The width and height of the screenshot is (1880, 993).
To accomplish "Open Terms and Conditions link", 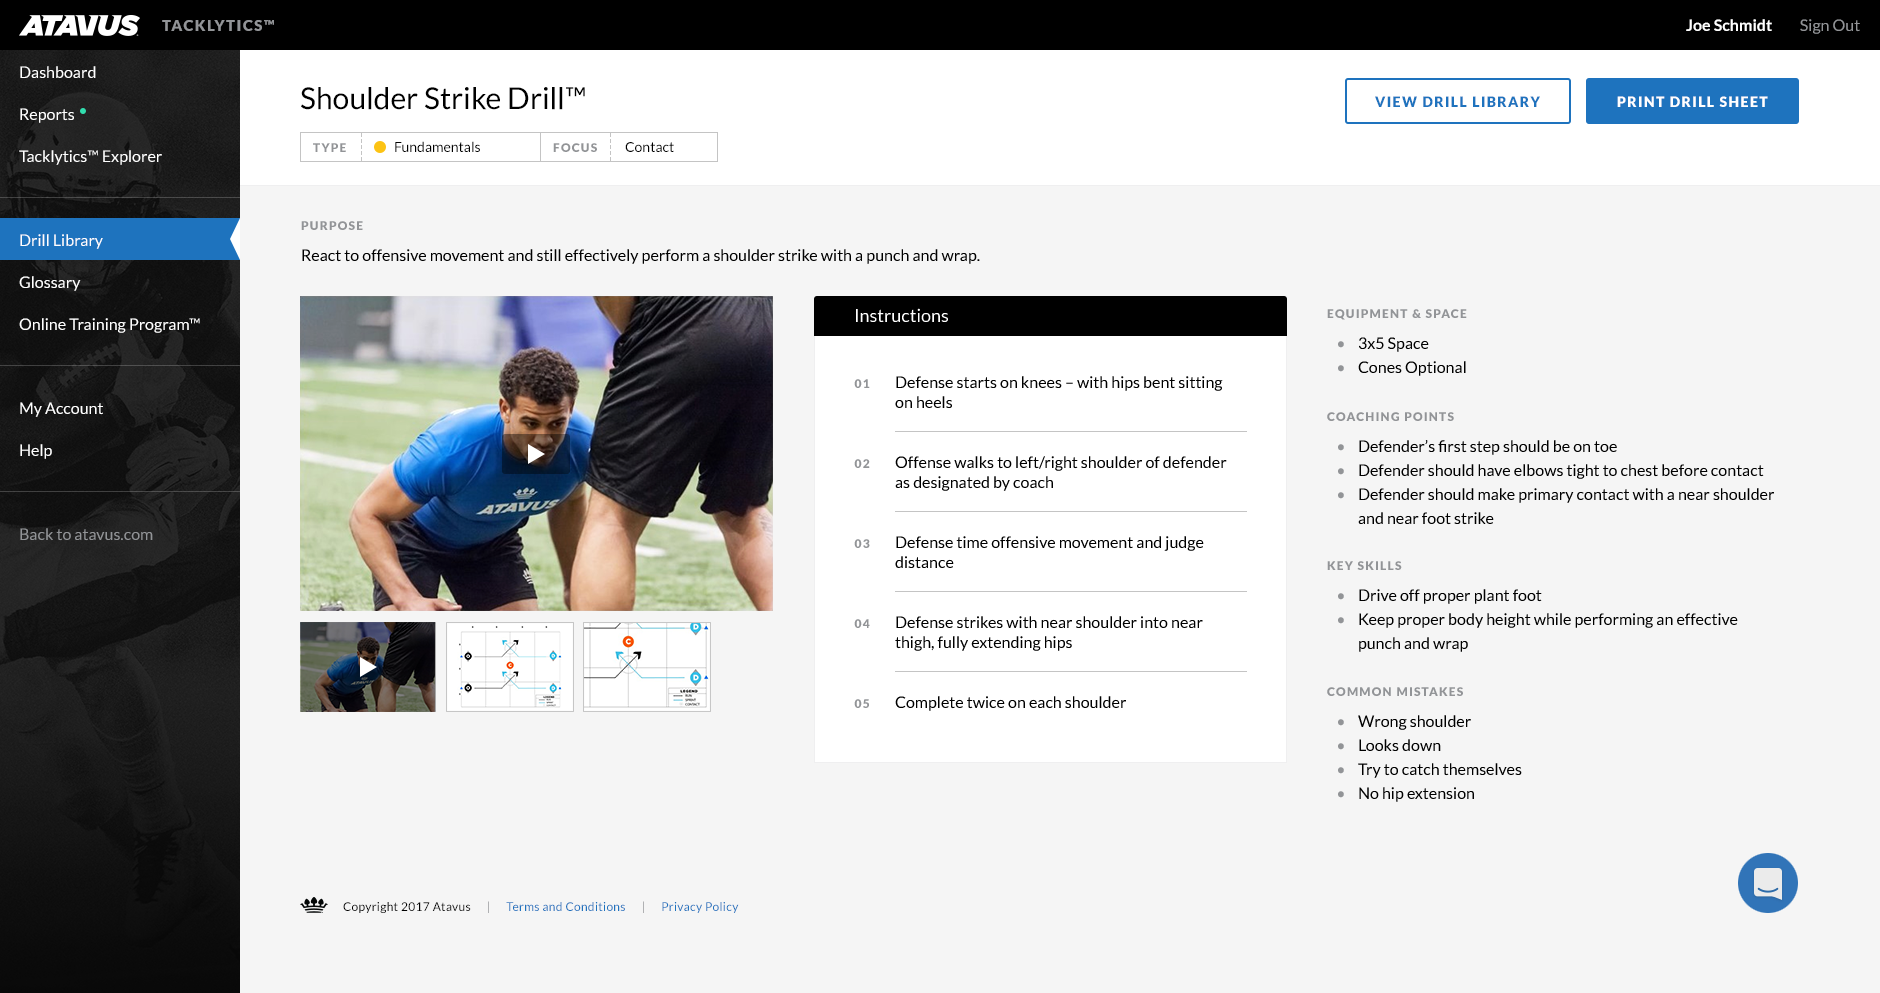I will coord(565,907).
